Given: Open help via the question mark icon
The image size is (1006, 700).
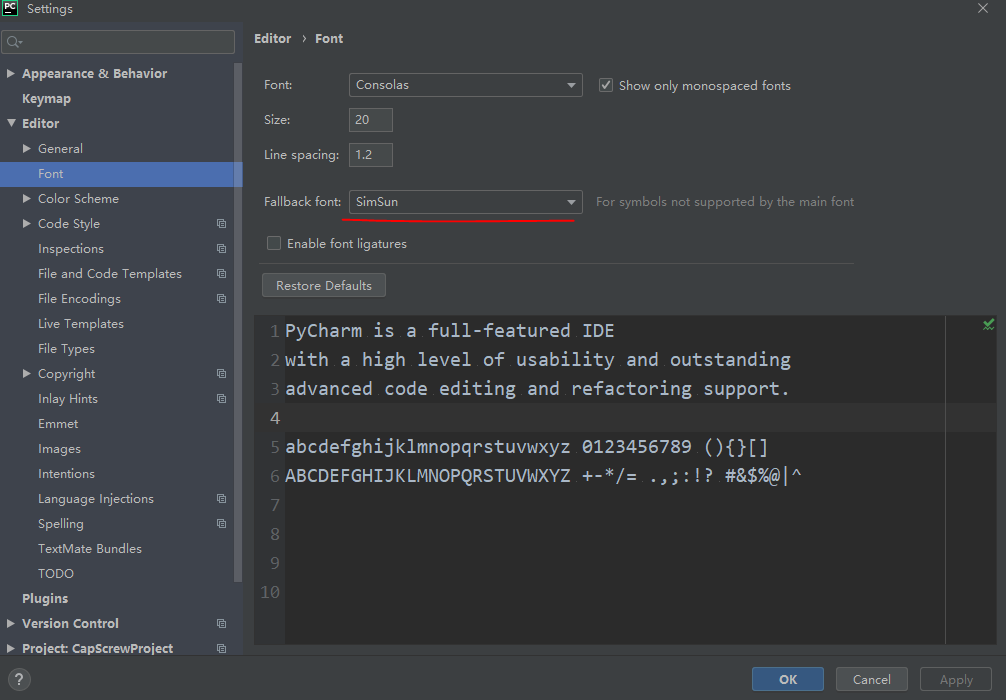Looking at the screenshot, I should [19, 679].
